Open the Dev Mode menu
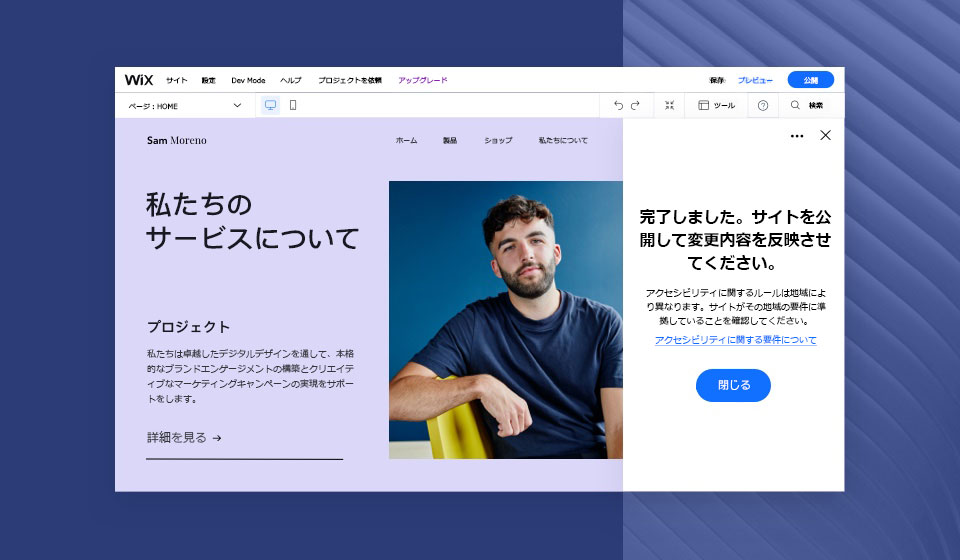 point(248,80)
